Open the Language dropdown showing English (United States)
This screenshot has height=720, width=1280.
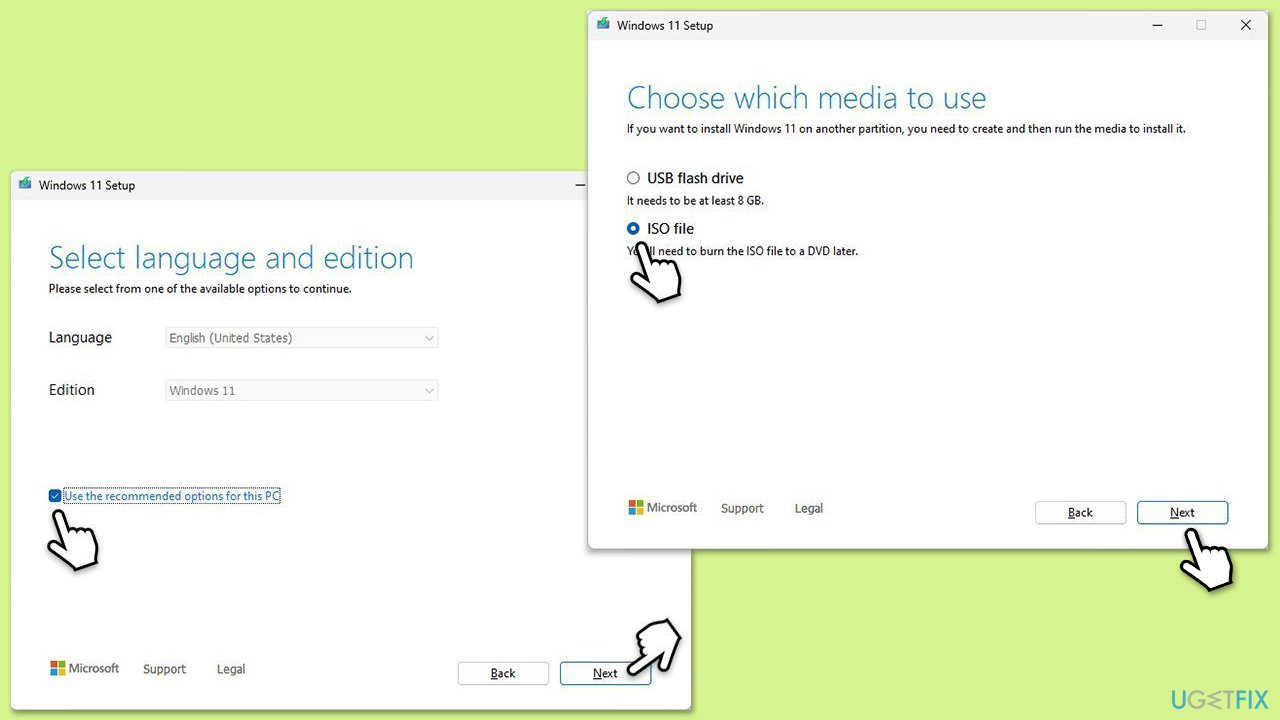coord(301,338)
